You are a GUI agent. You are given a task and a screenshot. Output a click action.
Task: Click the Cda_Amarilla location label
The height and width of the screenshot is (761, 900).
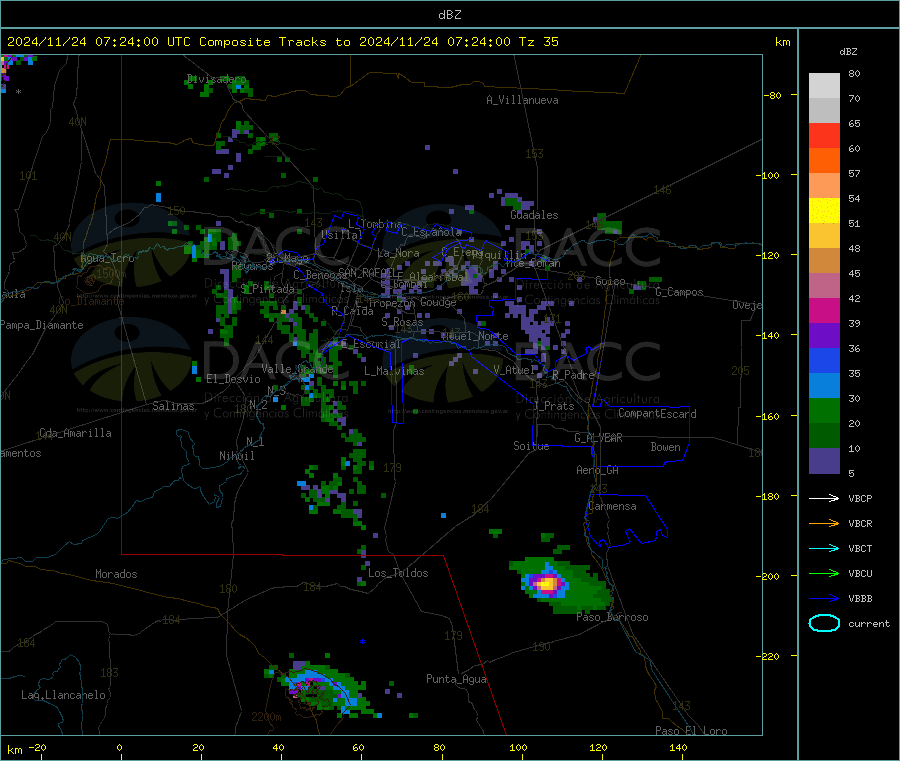pos(75,433)
